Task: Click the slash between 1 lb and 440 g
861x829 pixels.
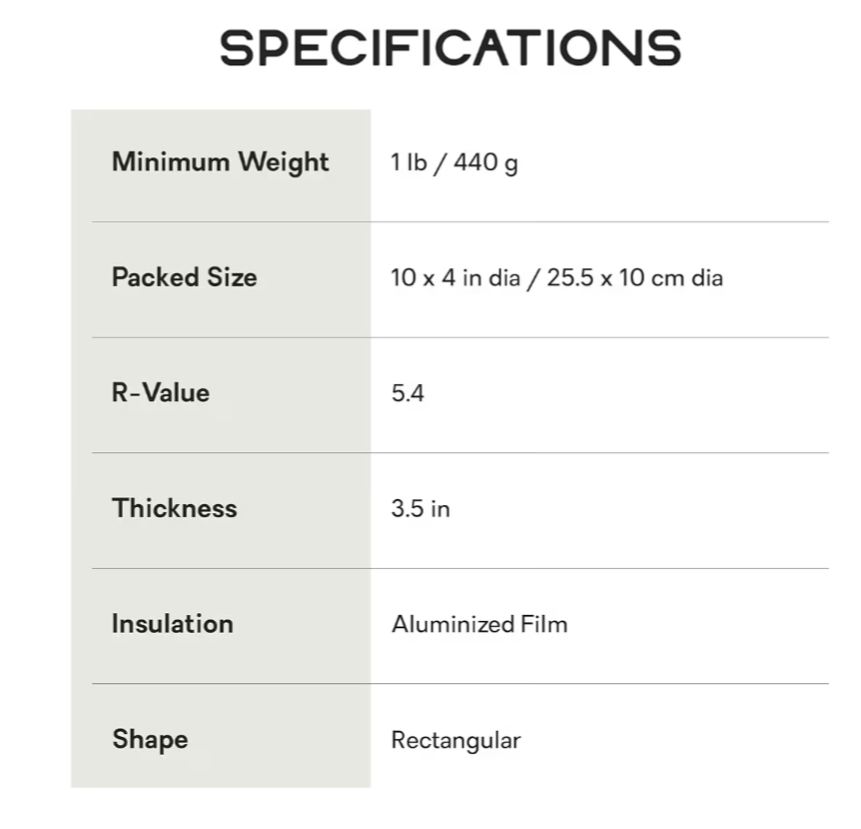Action: [x=440, y=163]
